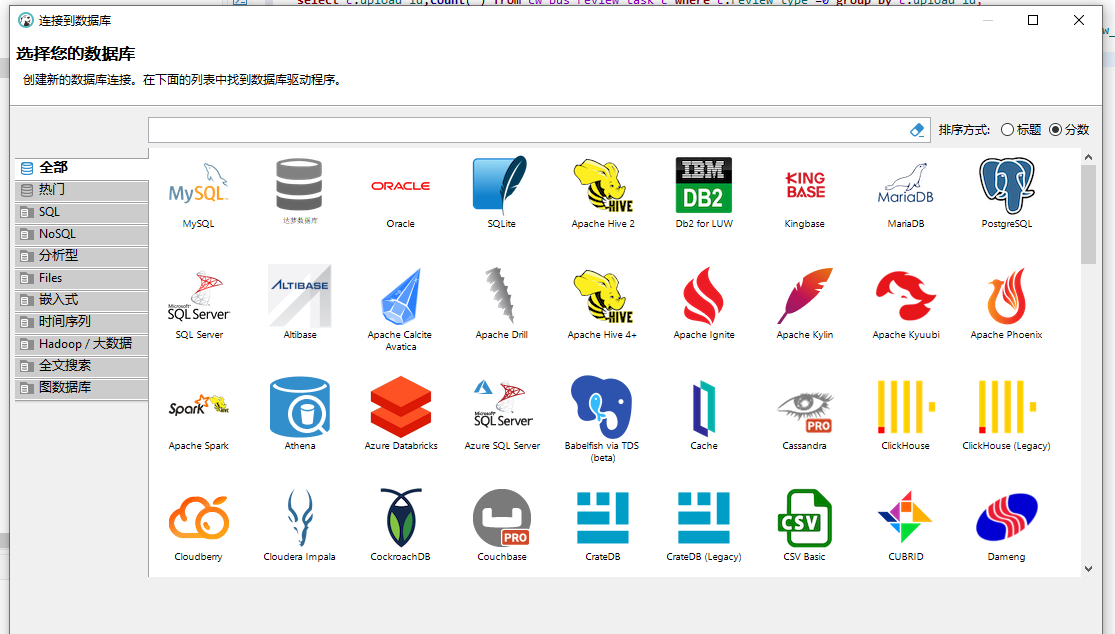The width and height of the screenshot is (1115, 634).
Task: Switch to 图数据库 category
Action: [82, 388]
